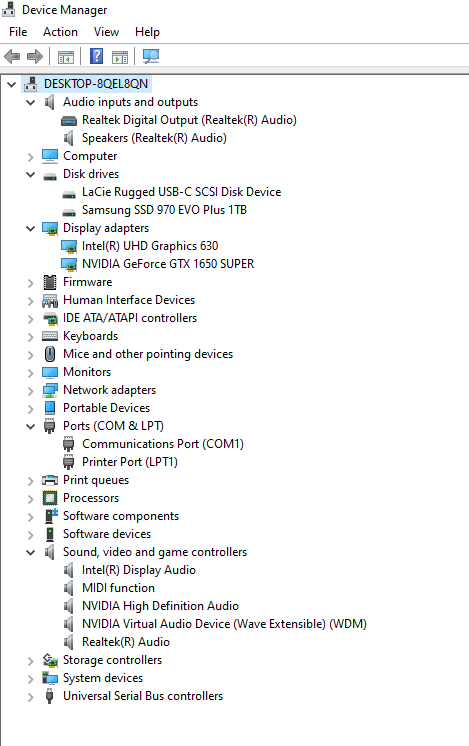Select the Firmware chip icon
Image resolution: width=469 pixels, height=746 pixels.
point(49,282)
